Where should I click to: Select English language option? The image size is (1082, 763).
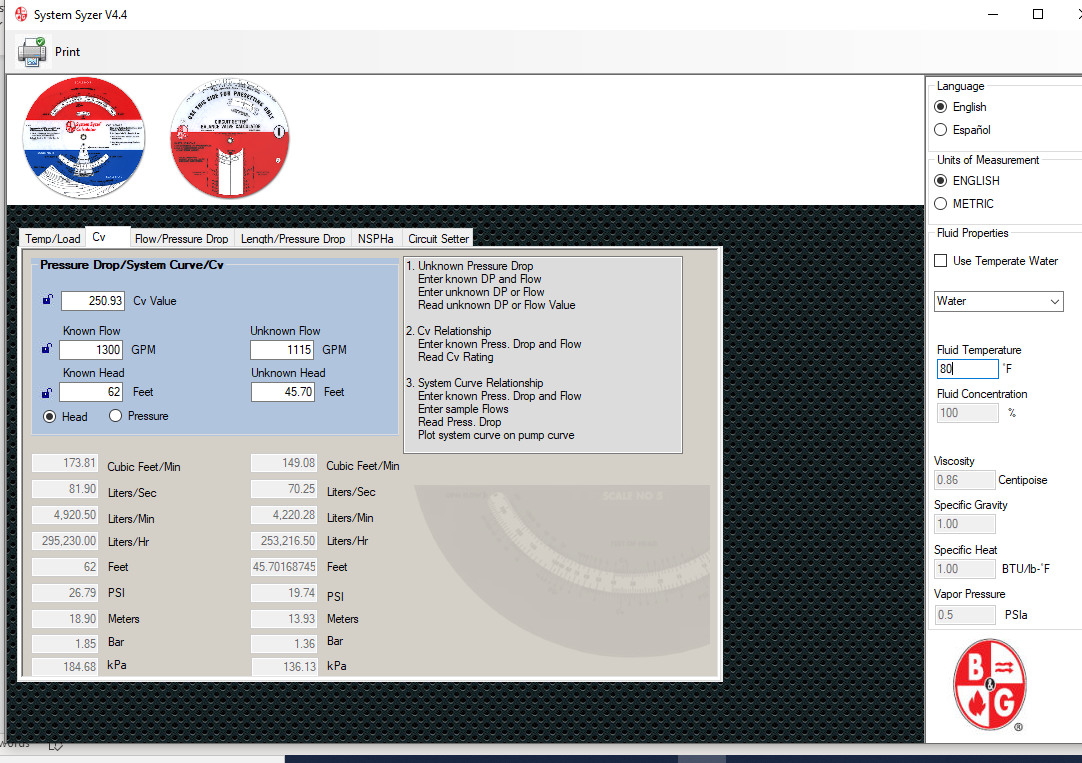[941, 107]
